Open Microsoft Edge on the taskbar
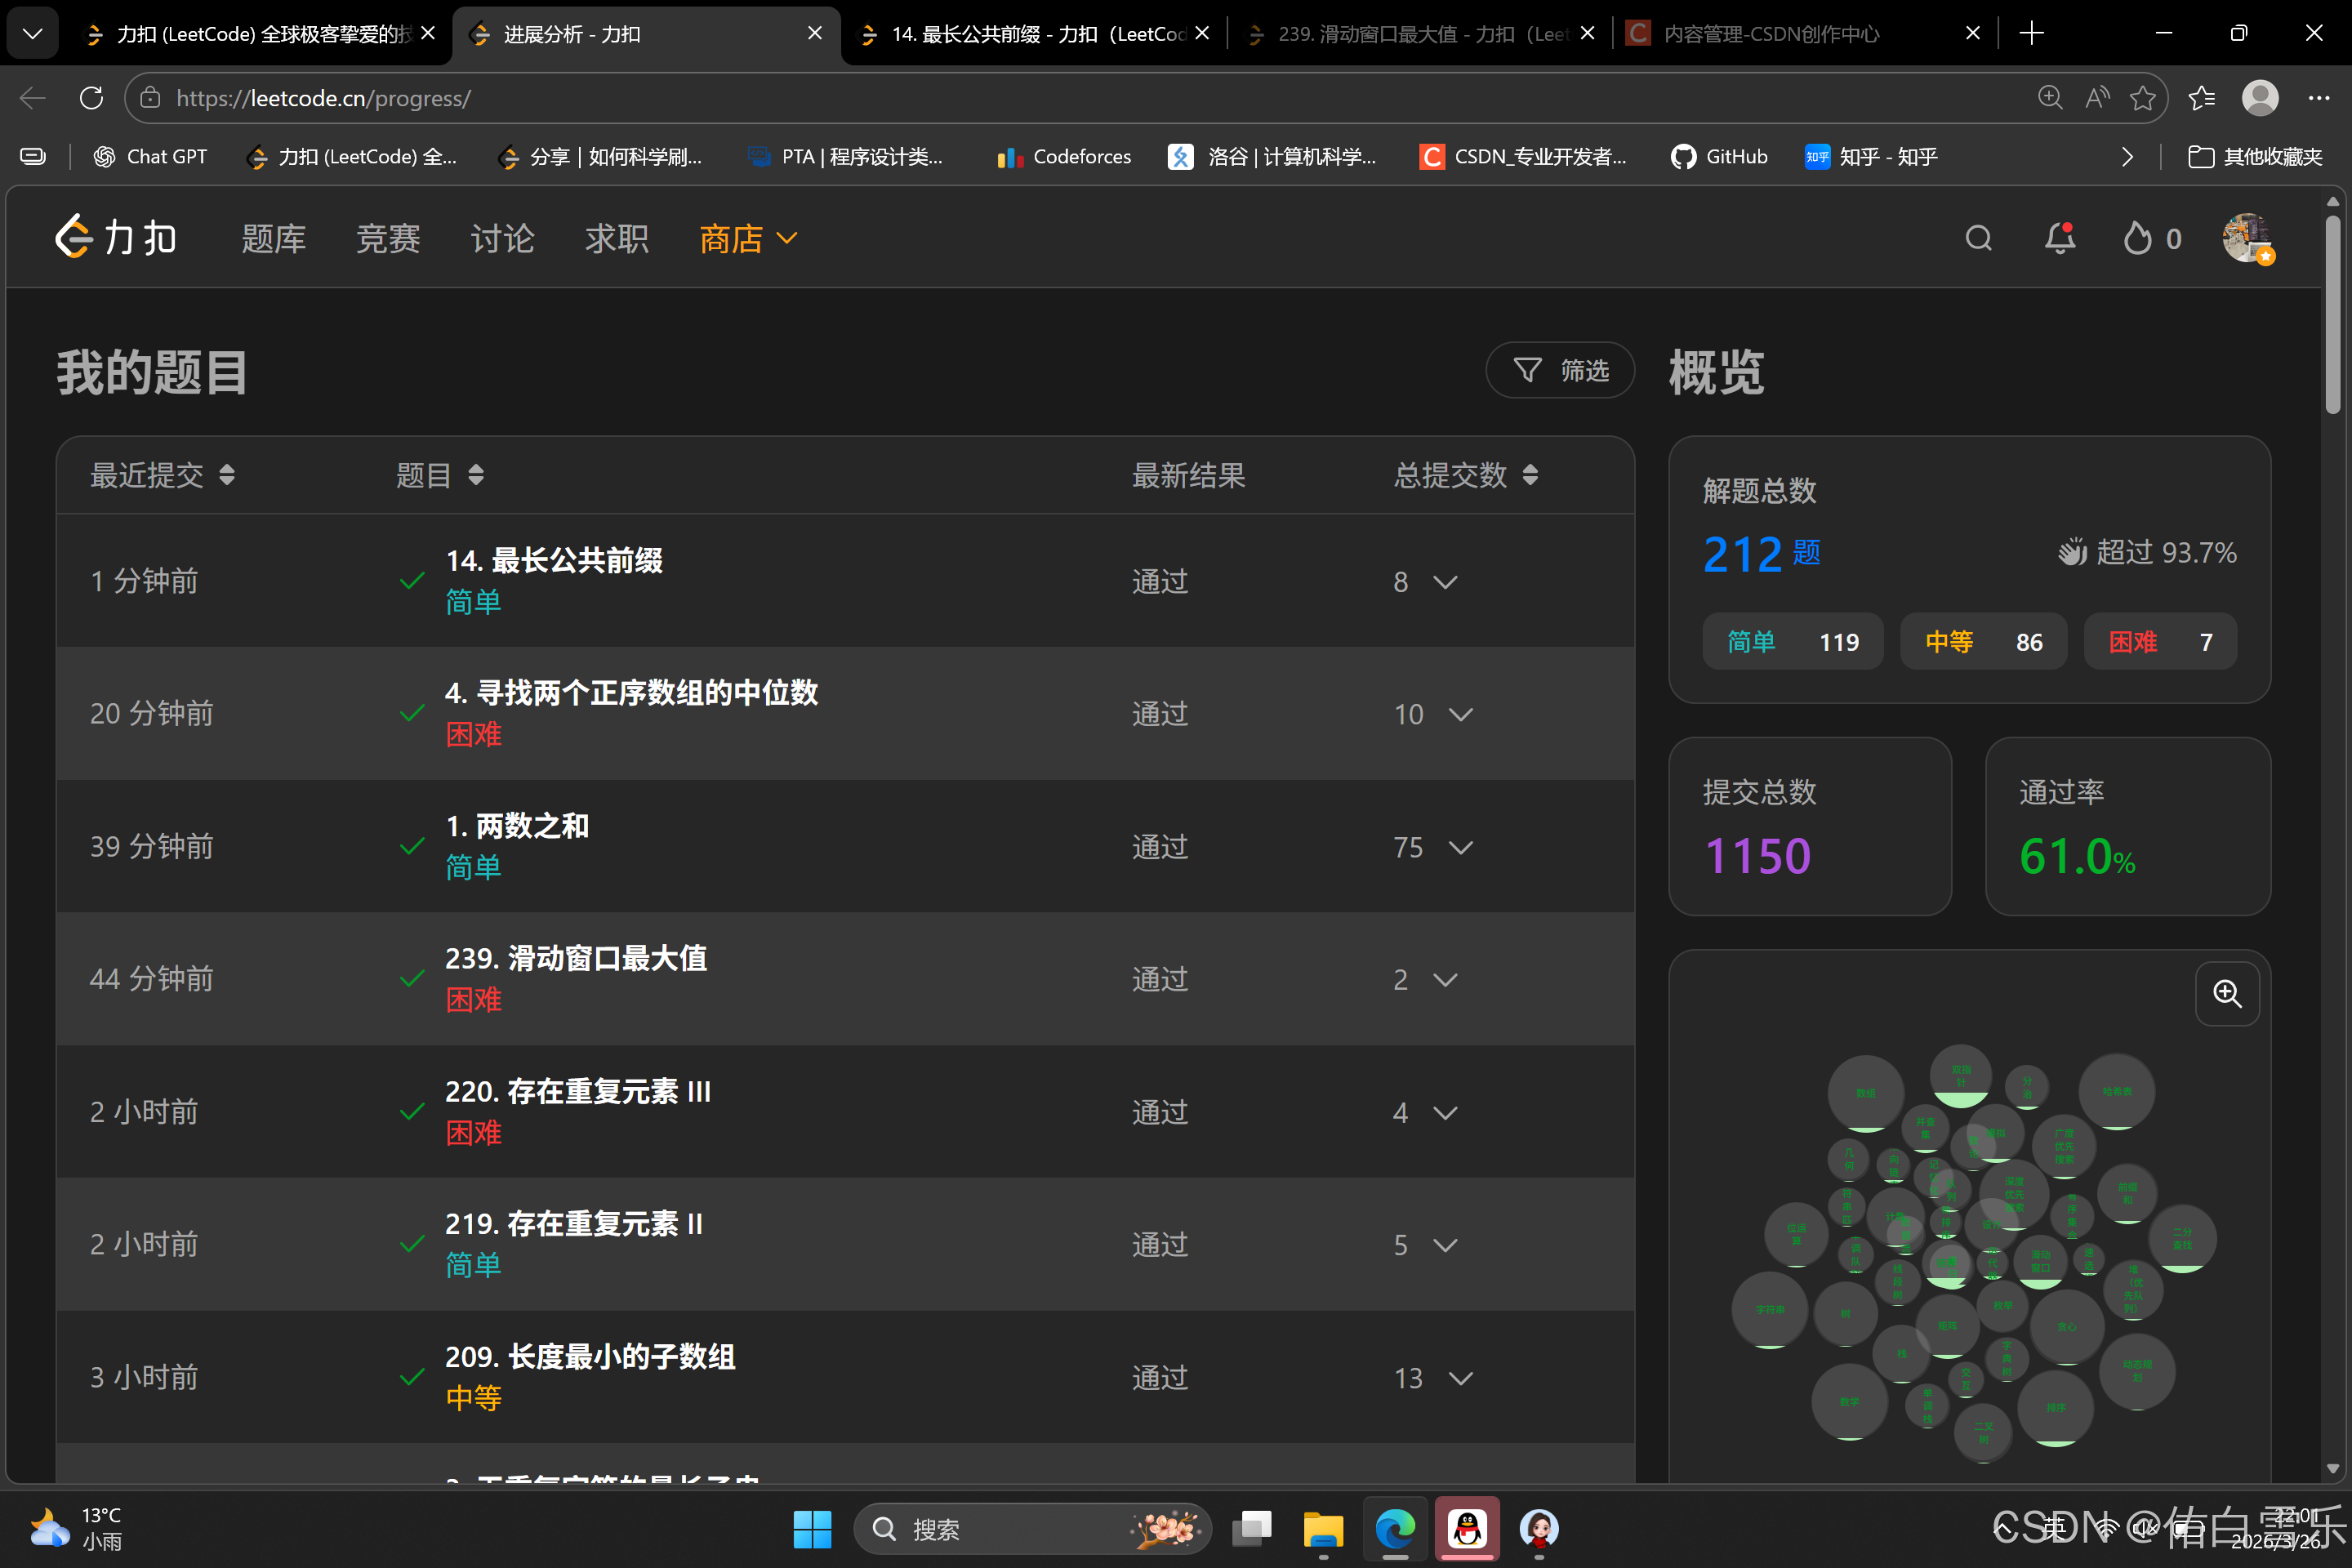 click(1395, 1528)
